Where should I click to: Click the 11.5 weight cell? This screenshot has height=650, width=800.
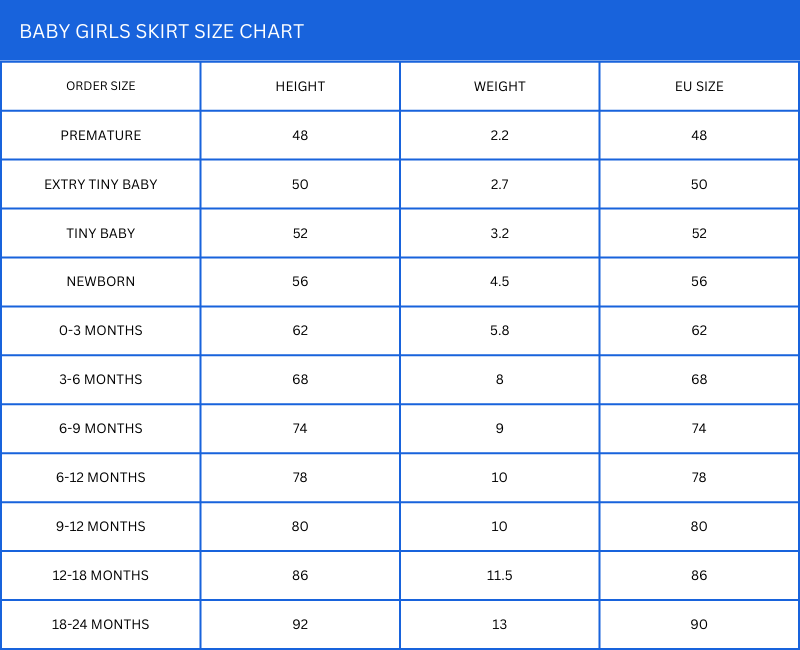500,575
